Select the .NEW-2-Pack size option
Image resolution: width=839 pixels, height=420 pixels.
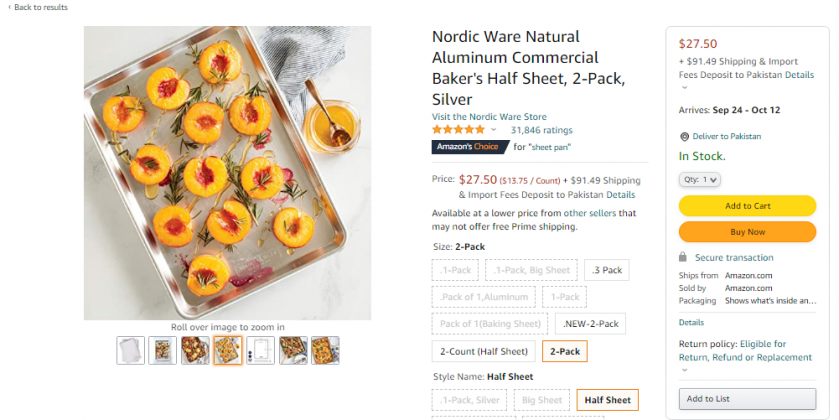(591, 324)
